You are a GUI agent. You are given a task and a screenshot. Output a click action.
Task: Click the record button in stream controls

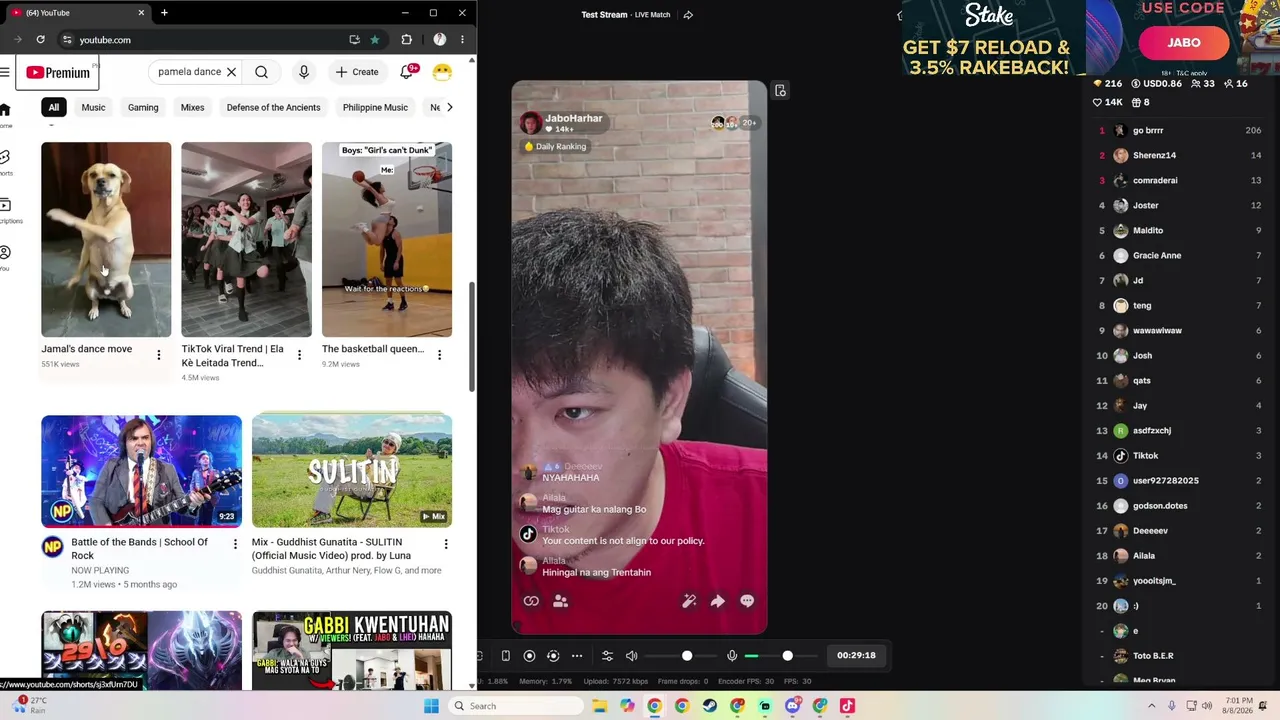(529, 656)
